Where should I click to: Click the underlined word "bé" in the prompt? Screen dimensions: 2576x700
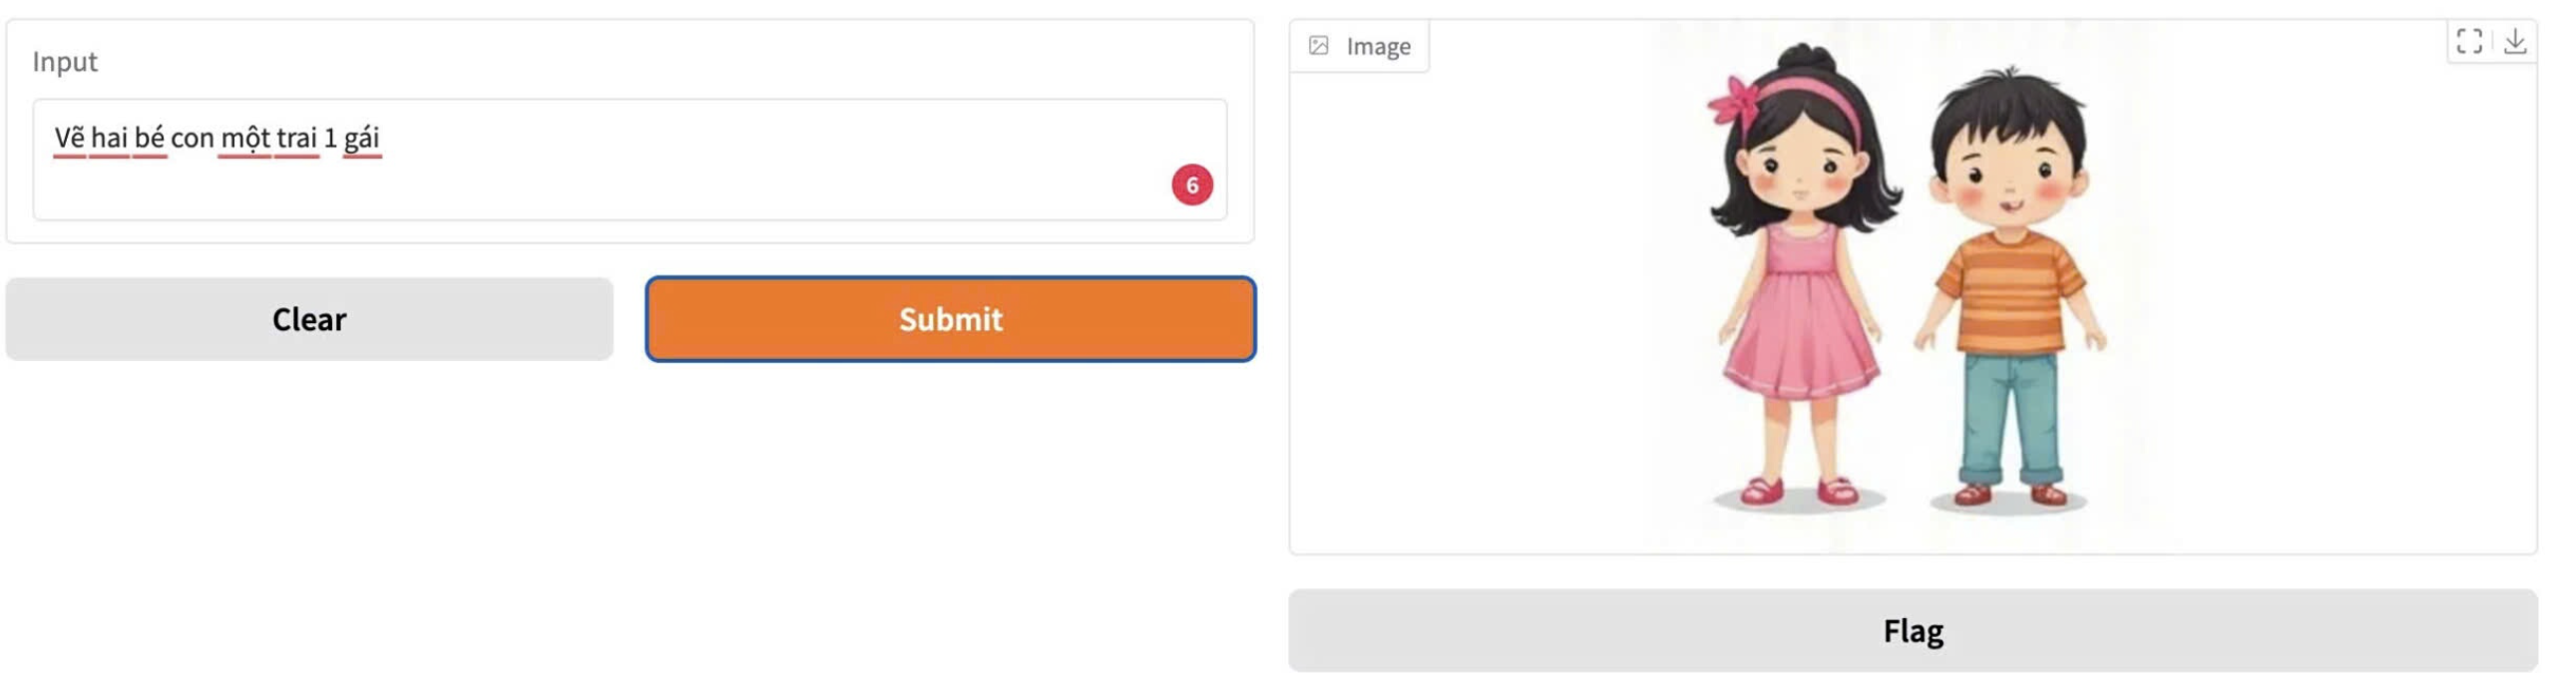tap(149, 137)
